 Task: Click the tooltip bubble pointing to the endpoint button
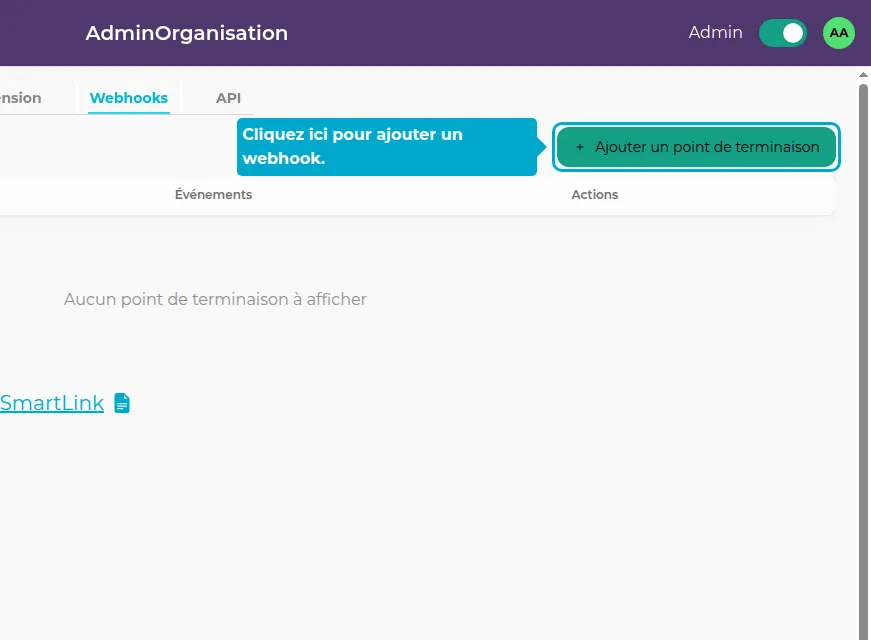pos(387,146)
